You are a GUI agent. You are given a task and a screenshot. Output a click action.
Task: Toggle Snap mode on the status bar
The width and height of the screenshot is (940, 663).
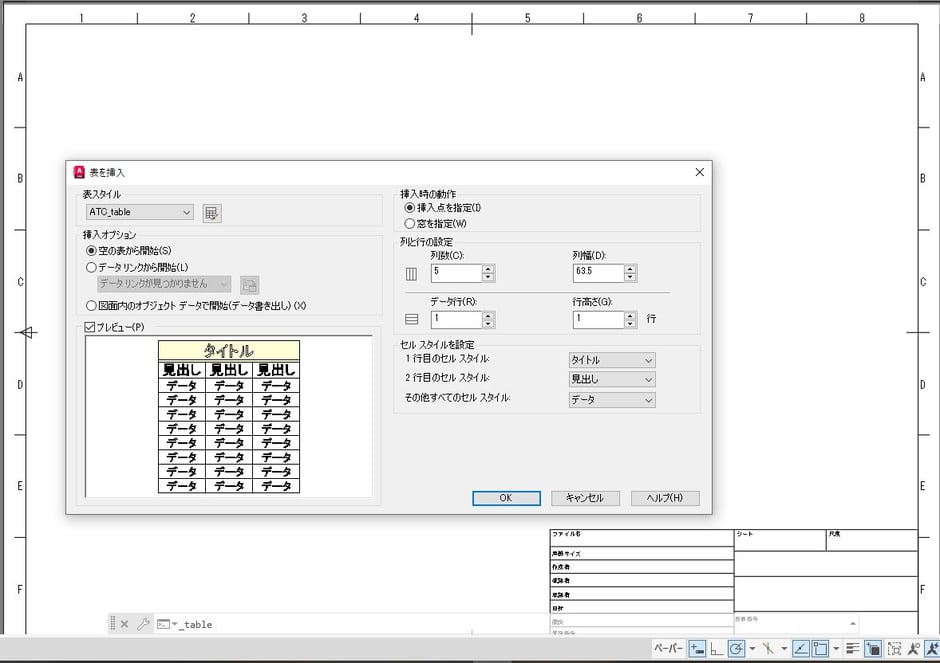697,649
